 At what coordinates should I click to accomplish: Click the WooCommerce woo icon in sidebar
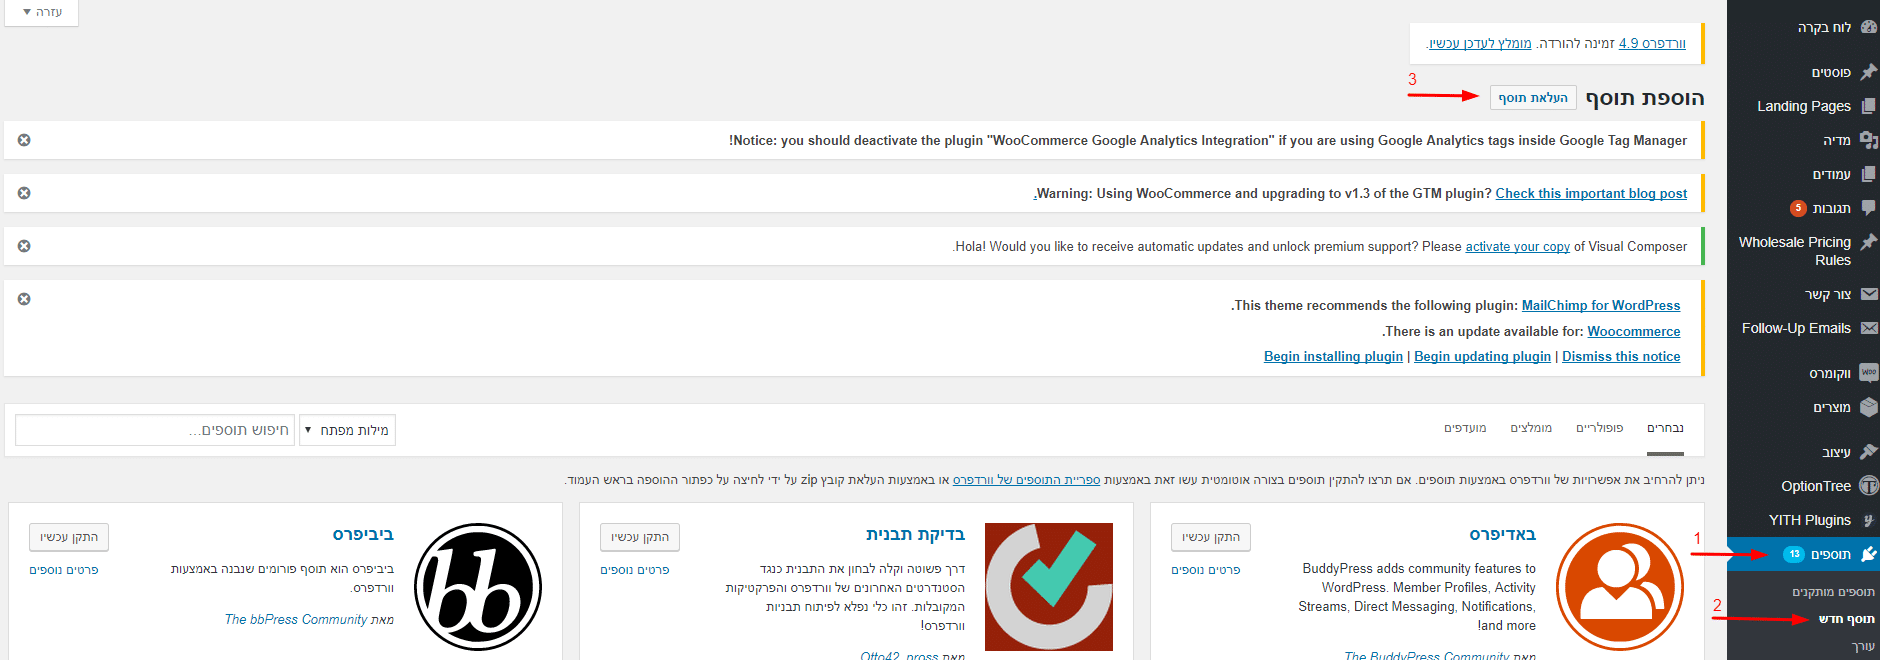[x=1868, y=373]
